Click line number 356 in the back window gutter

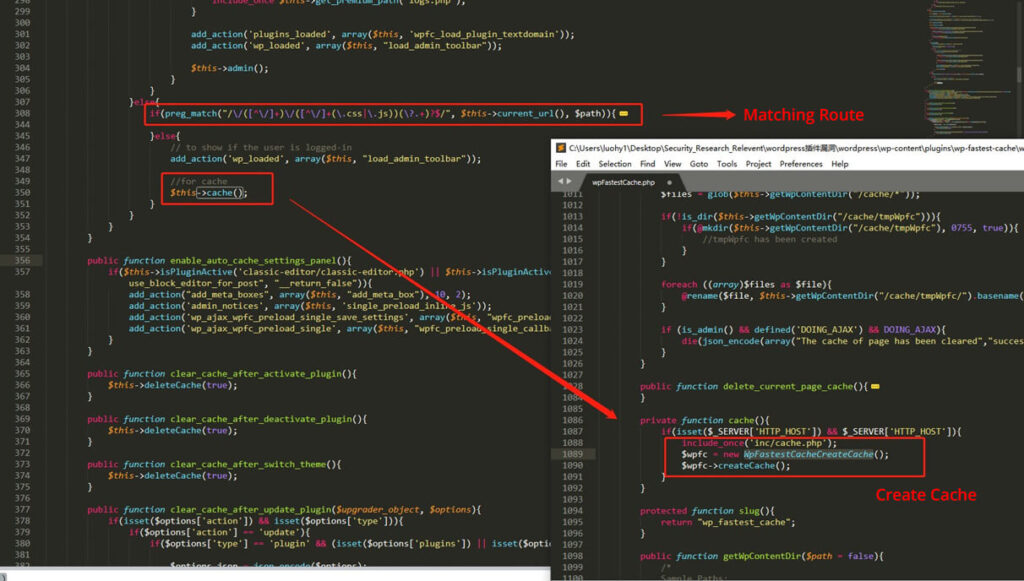[22, 260]
